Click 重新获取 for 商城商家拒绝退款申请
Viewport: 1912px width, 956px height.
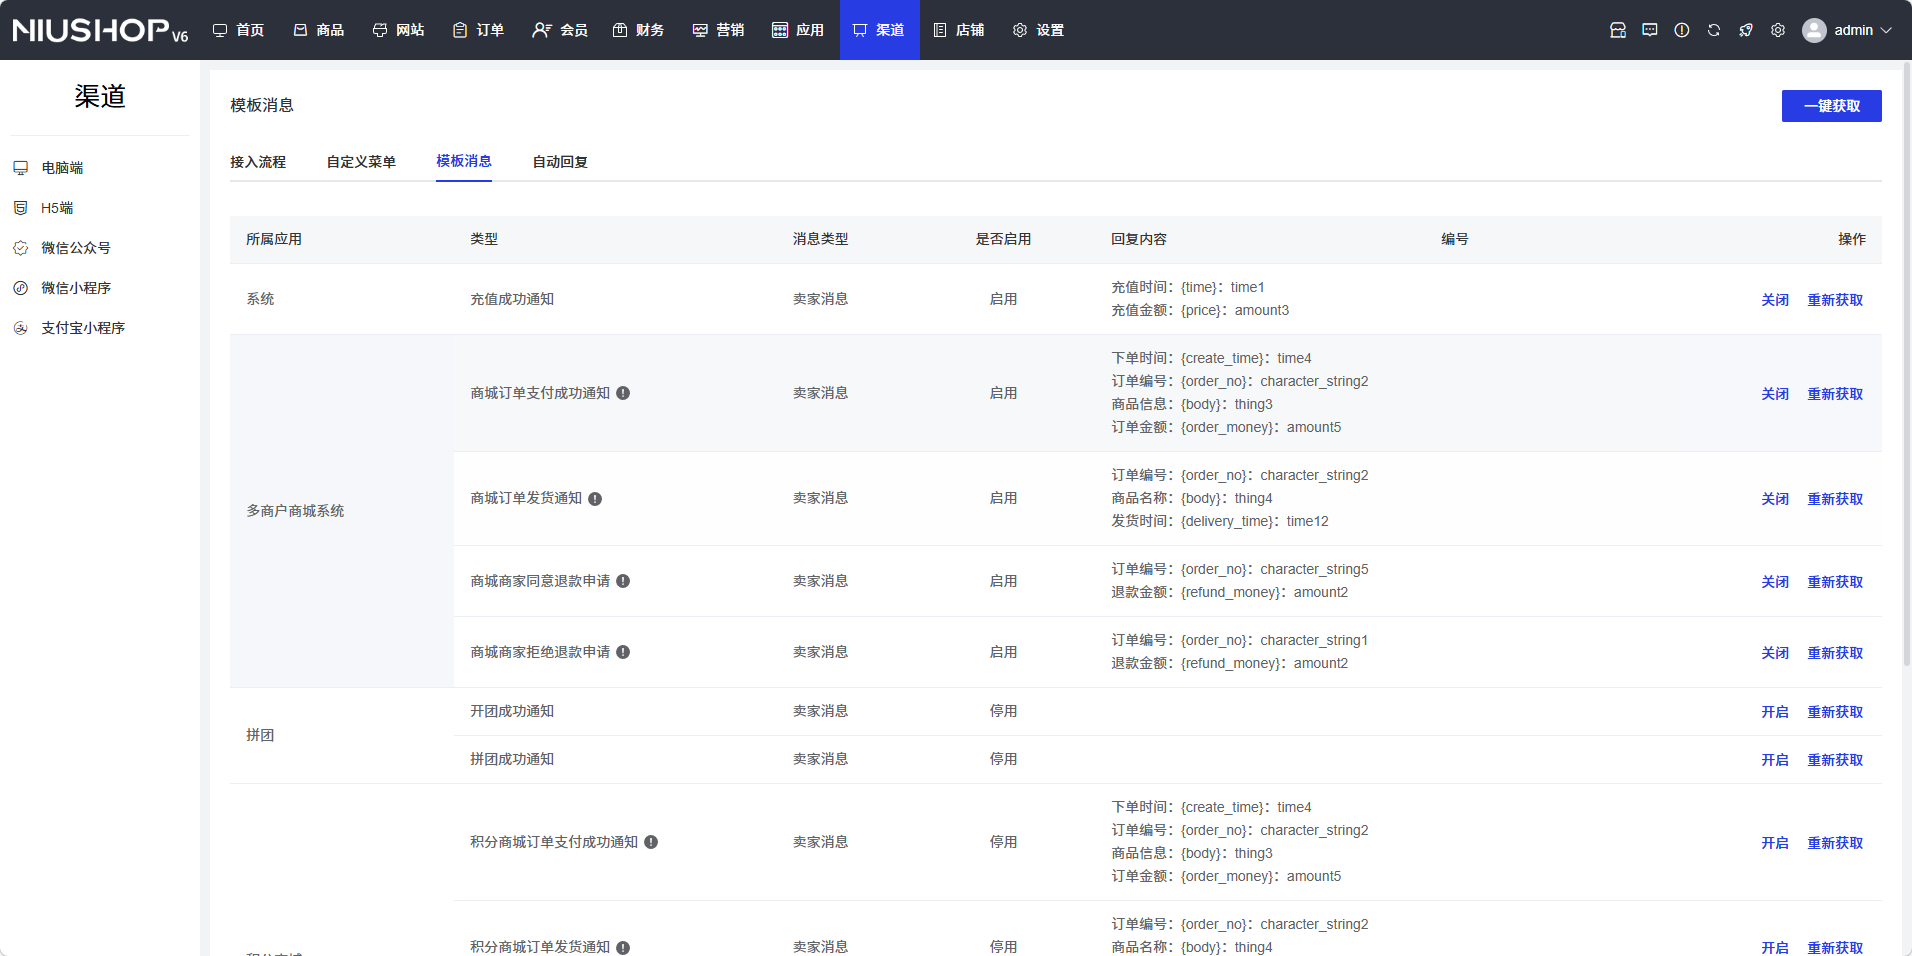1834,653
